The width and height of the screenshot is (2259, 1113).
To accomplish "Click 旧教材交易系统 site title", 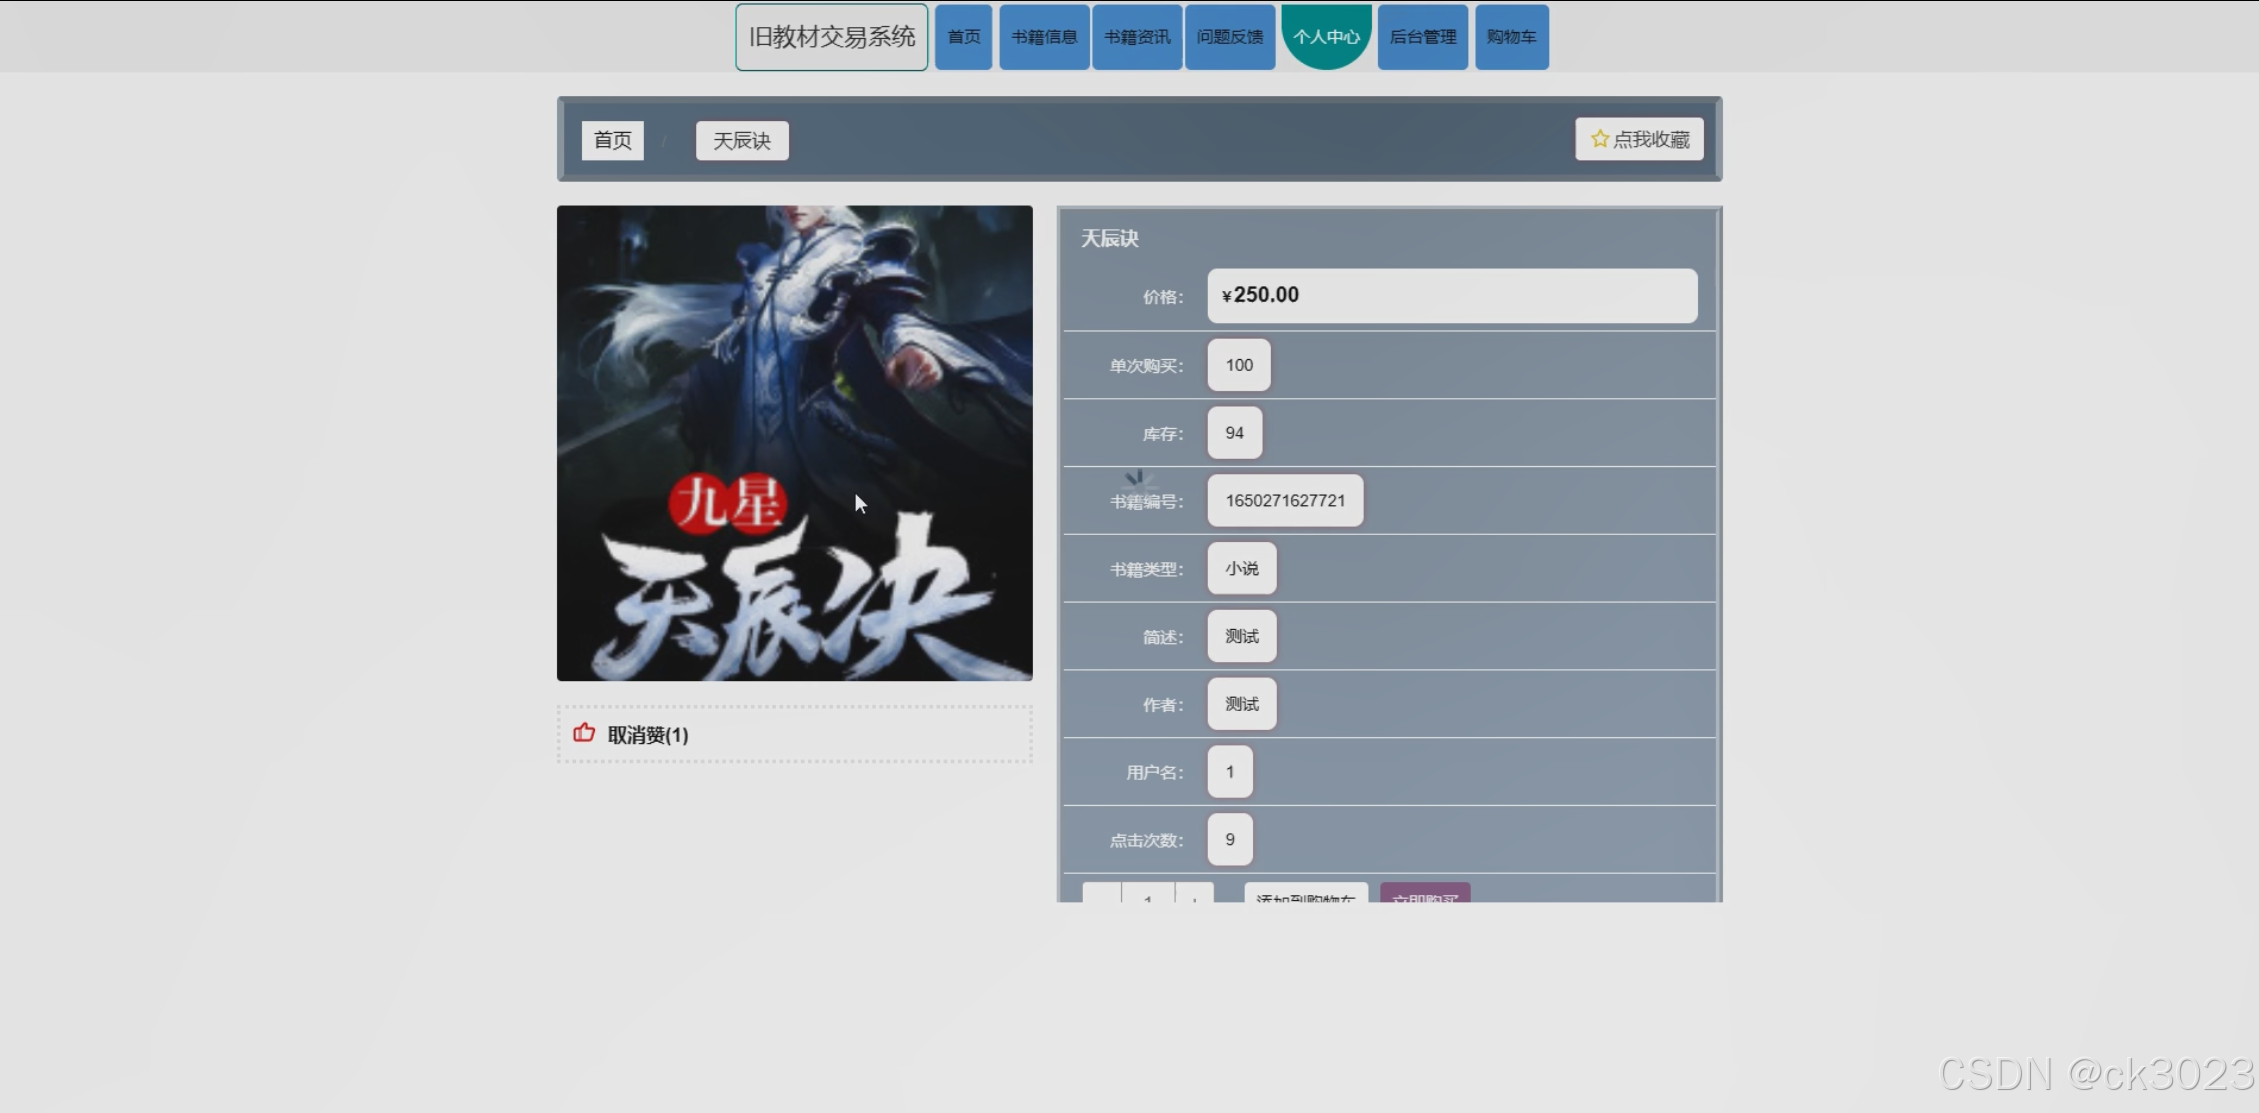I will pyautogui.click(x=831, y=37).
